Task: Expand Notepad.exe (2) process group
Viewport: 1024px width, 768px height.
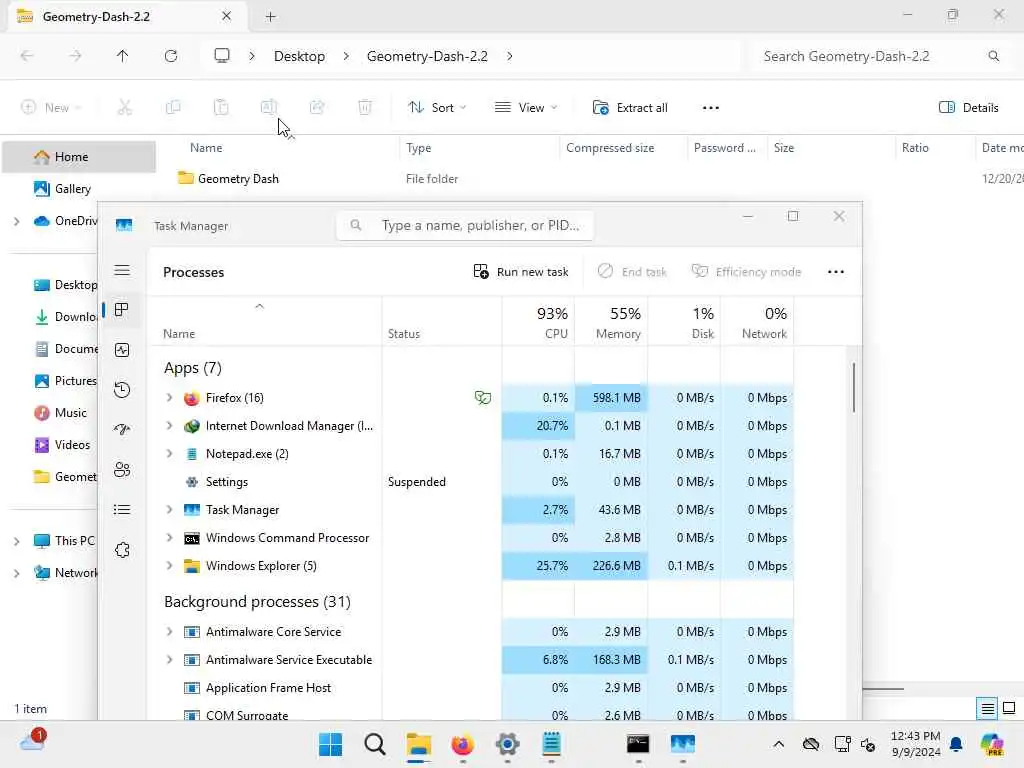Action: click(x=169, y=454)
